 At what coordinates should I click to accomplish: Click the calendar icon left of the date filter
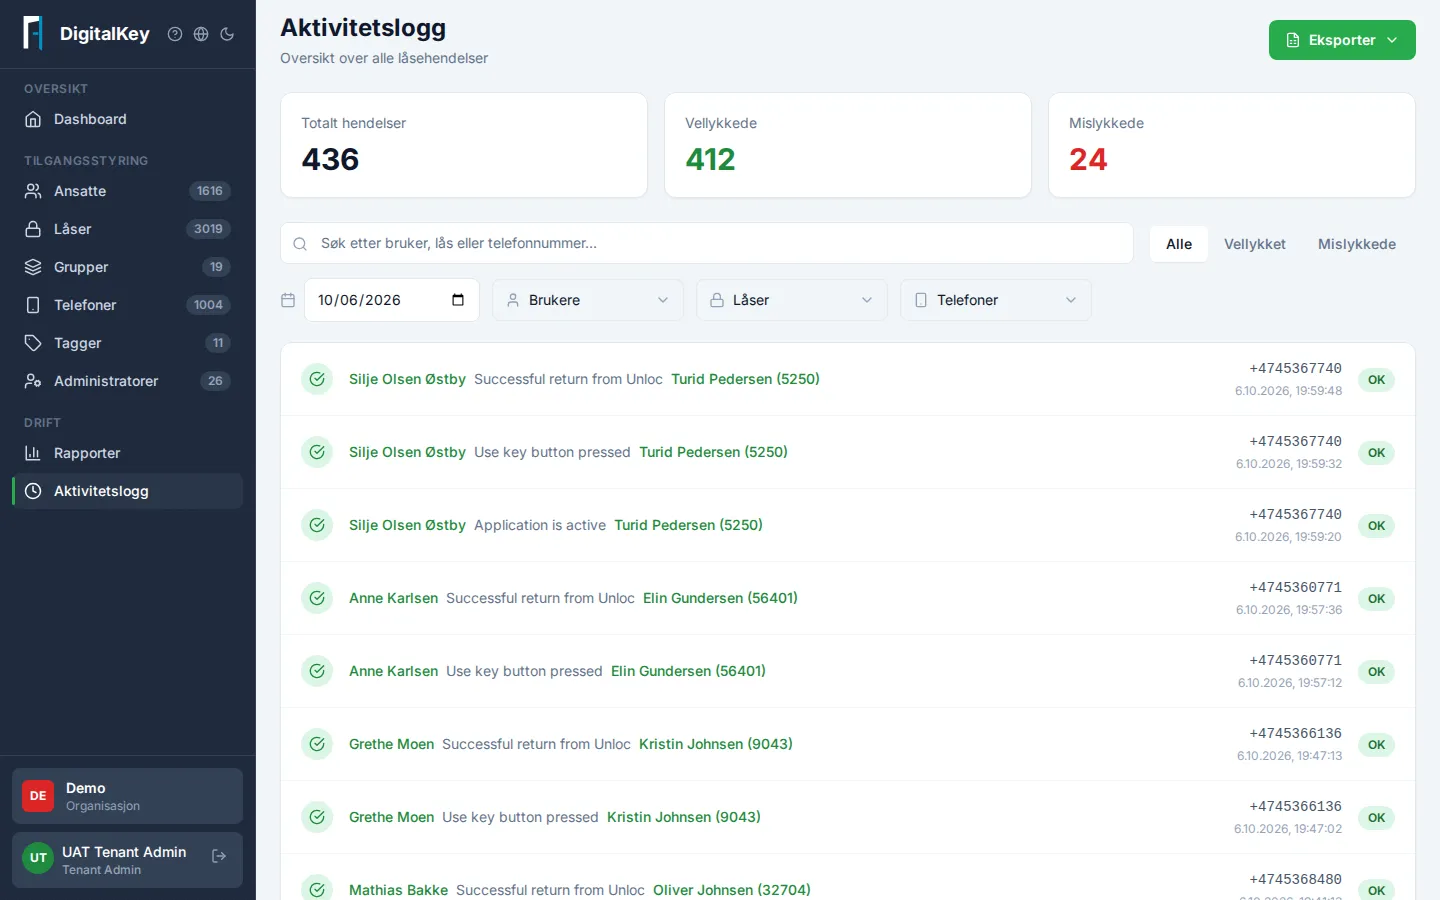(x=288, y=300)
